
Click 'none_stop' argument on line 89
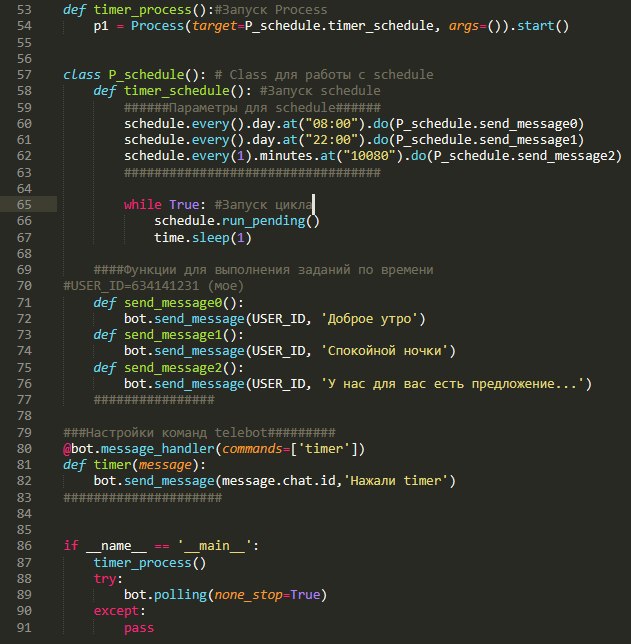(248, 595)
